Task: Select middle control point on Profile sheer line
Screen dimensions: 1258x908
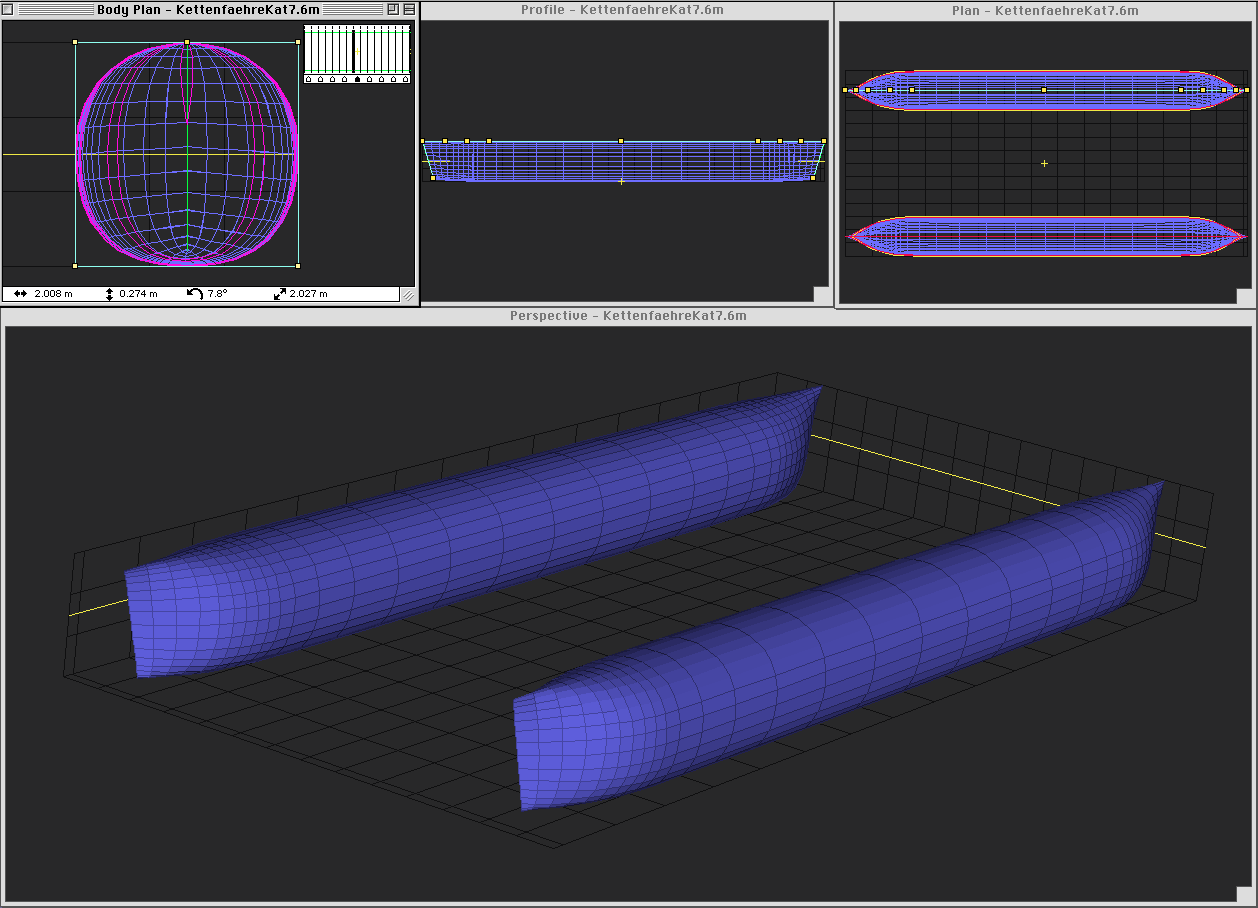Action: pos(621,141)
